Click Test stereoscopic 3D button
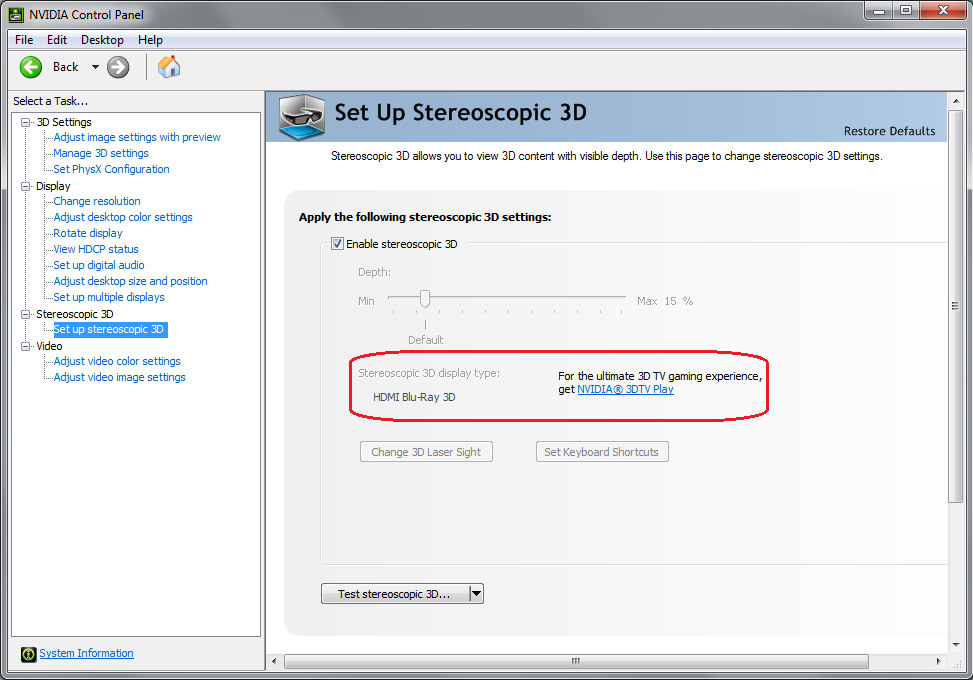The height and width of the screenshot is (680, 973). point(395,594)
